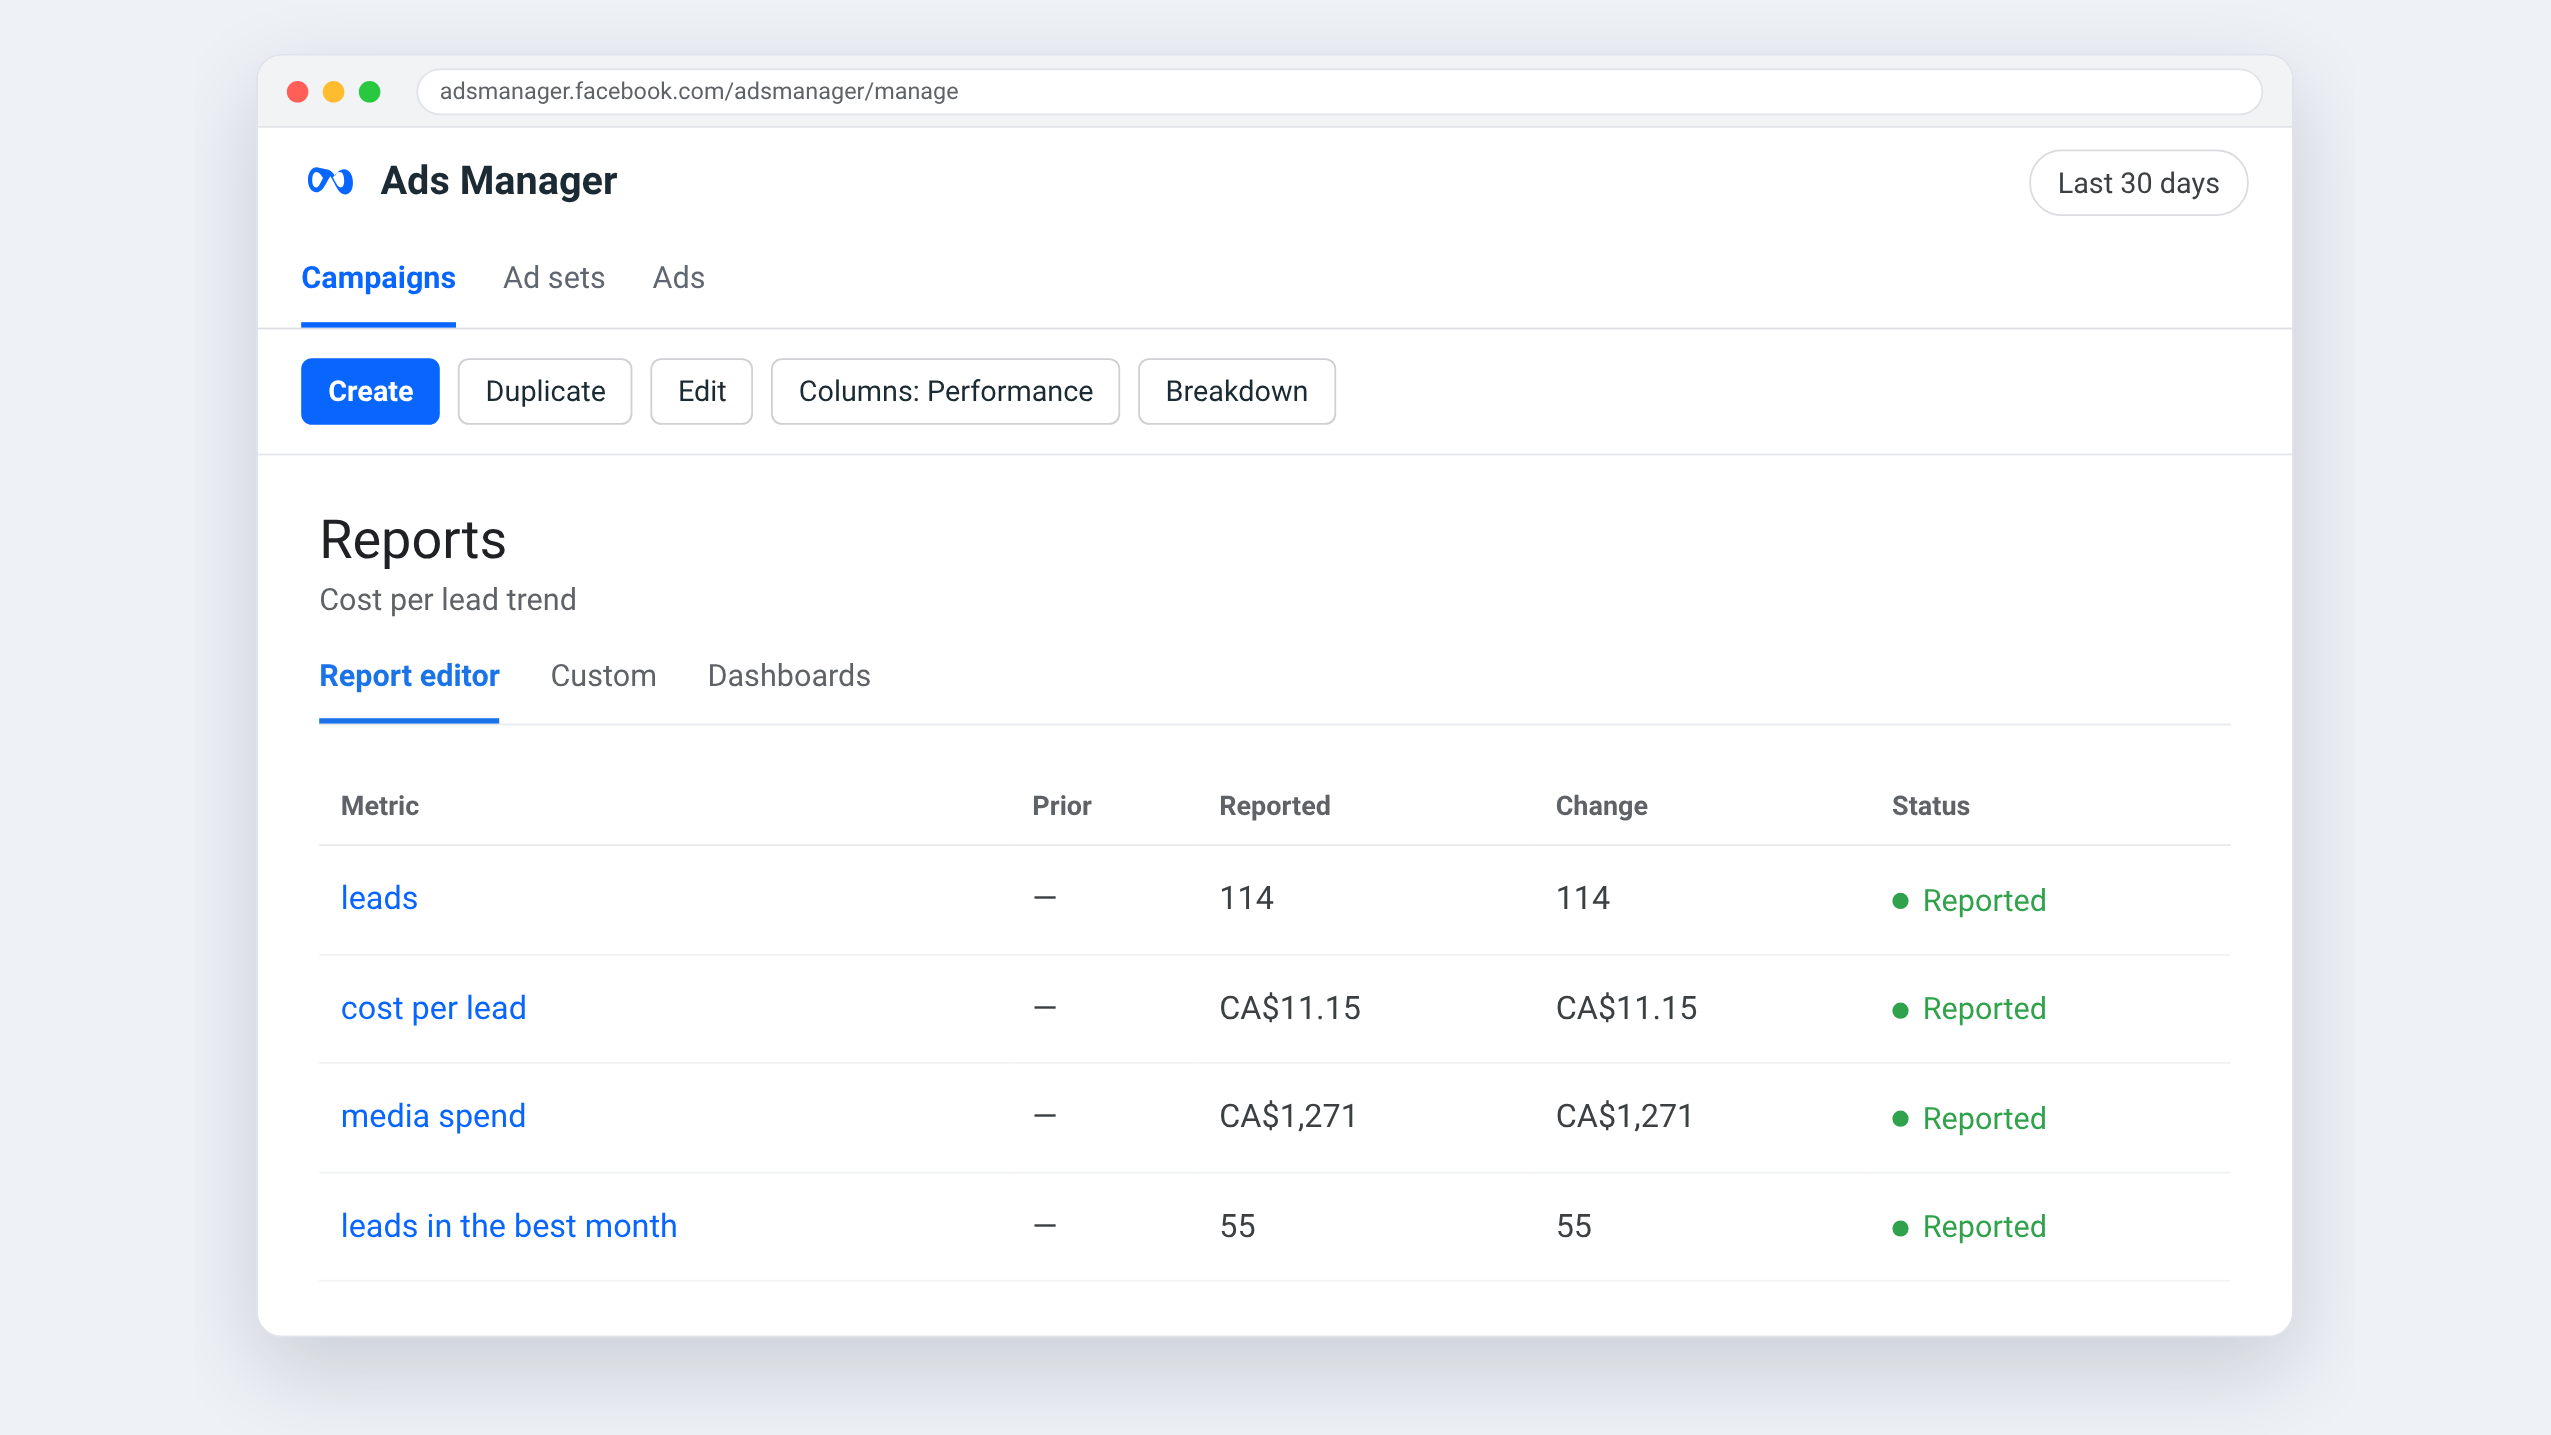
Task: Select the Dashboards tab
Action: [789, 676]
